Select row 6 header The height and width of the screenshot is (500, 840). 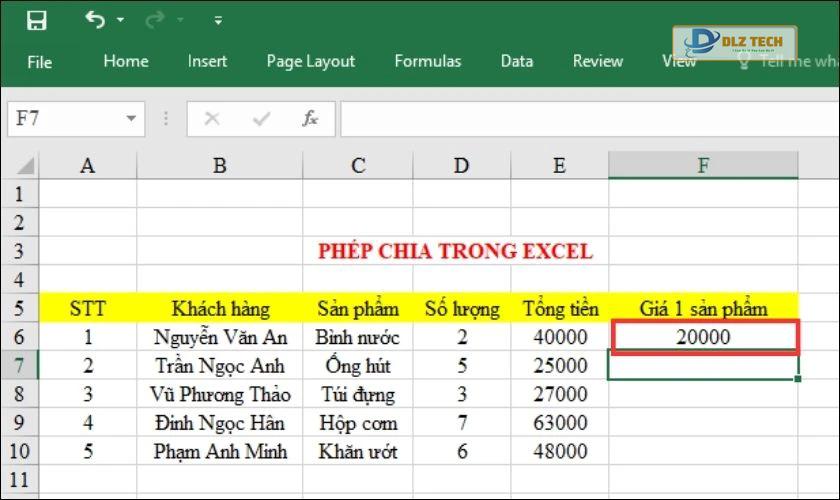[x=19, y=337]
